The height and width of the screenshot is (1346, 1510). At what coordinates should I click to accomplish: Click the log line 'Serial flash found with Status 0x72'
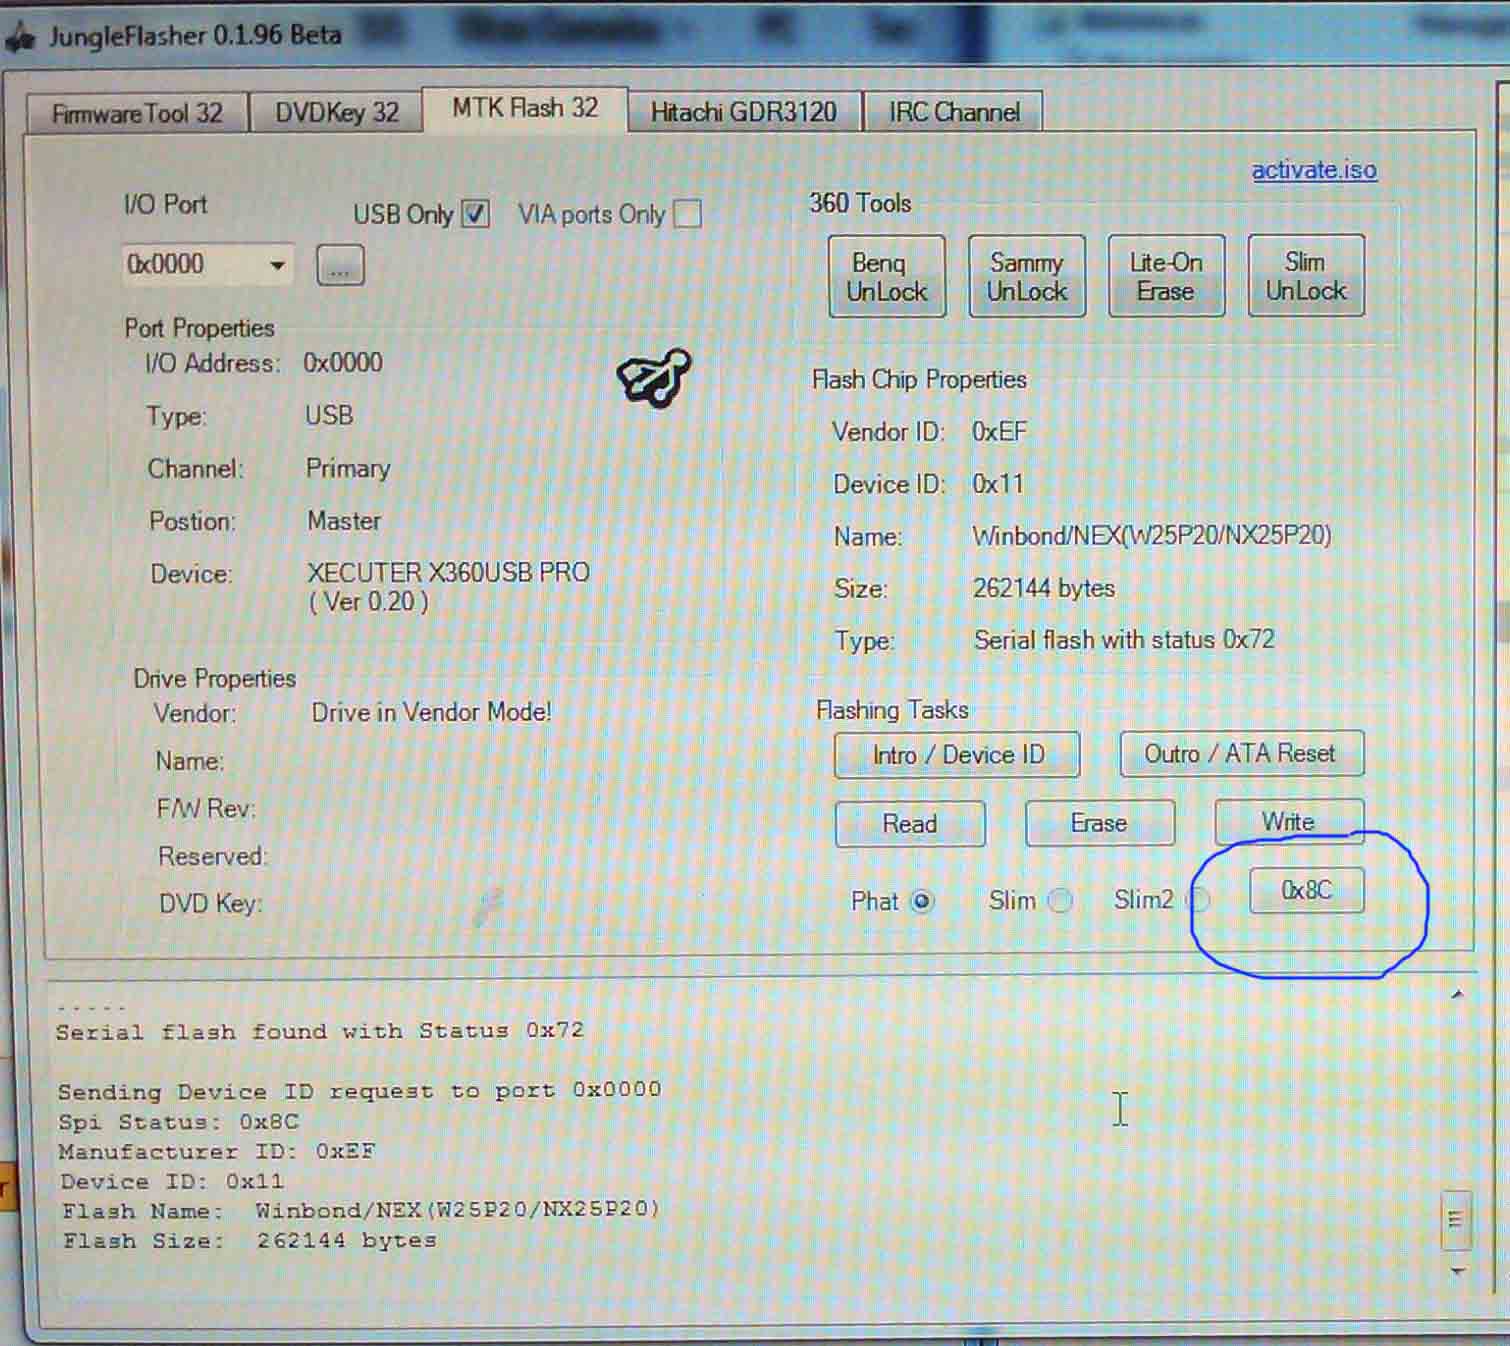pyautogui.click(x=319, y=1031)
